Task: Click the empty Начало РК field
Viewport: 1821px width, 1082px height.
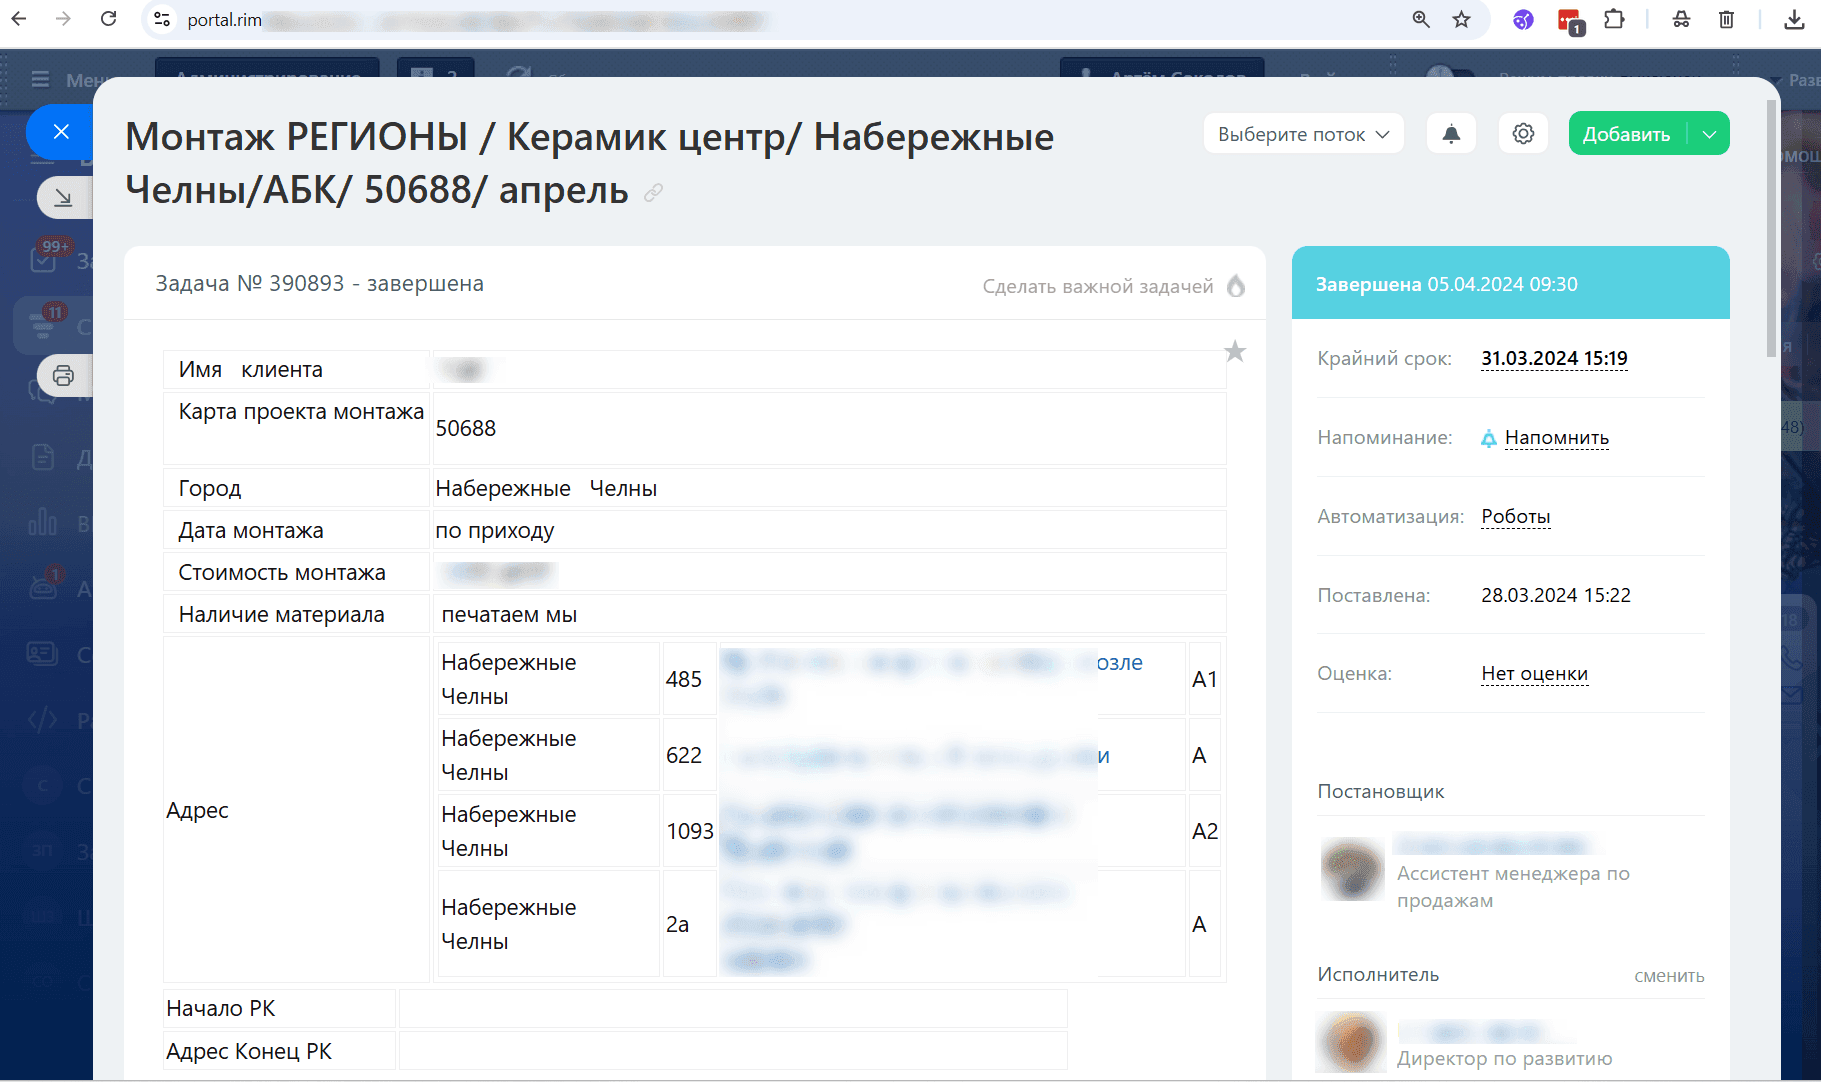Action: coord(732,1009)
